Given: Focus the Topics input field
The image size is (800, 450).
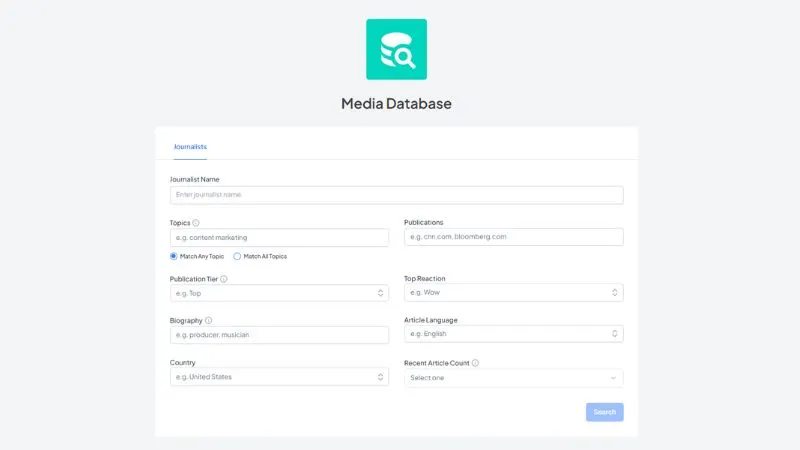Looking at the screenshot, I should tap(279, 238).
